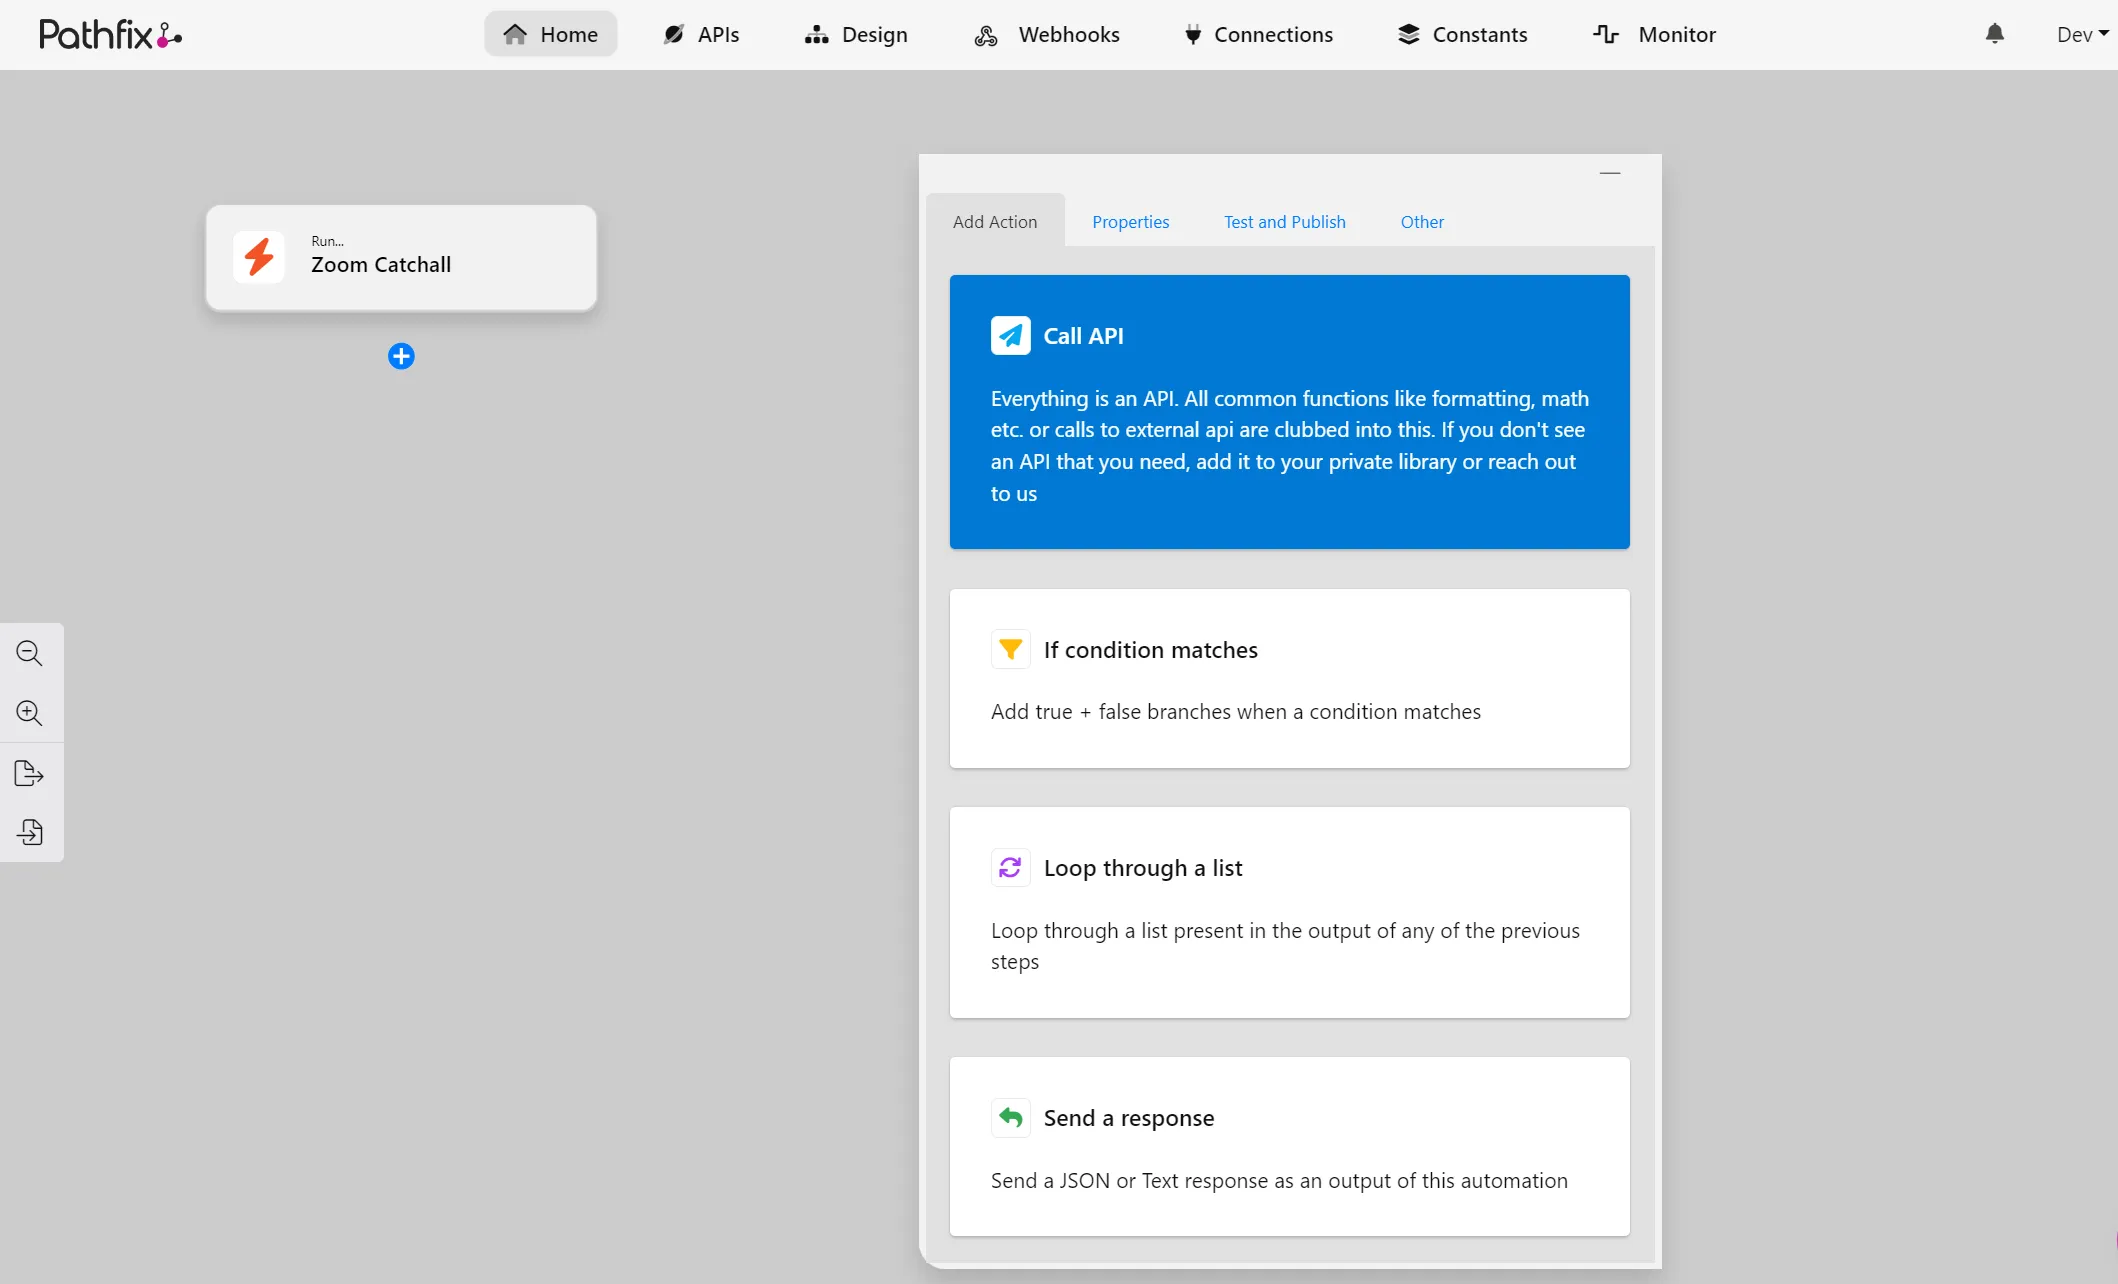Image resolution: width=2118 pixels, height=1284 pixels.
Task: Click the Pathfix logo
Action: click(x=110, y=34)
